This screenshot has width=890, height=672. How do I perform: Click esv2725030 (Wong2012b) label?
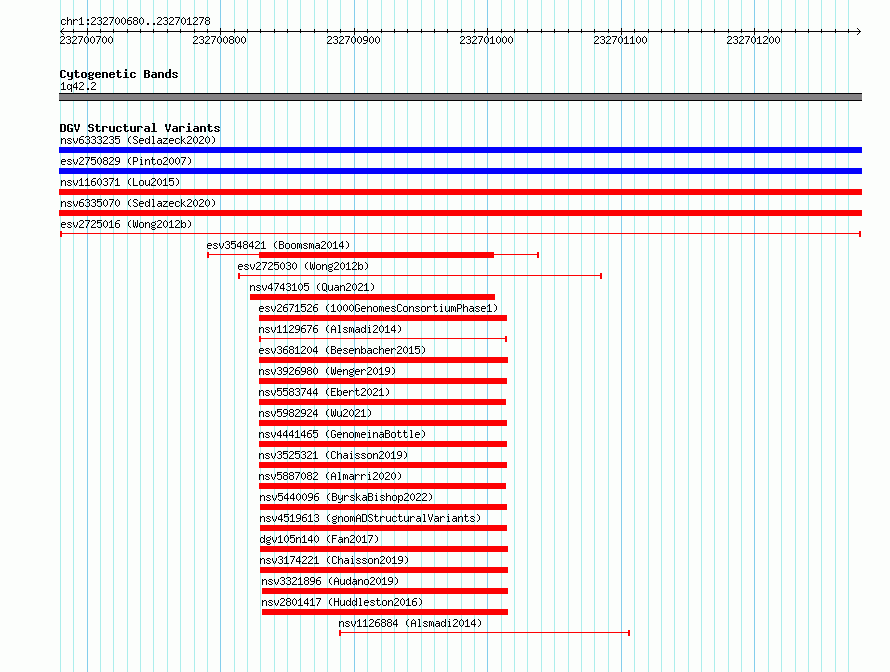click(x=303, y=266)
